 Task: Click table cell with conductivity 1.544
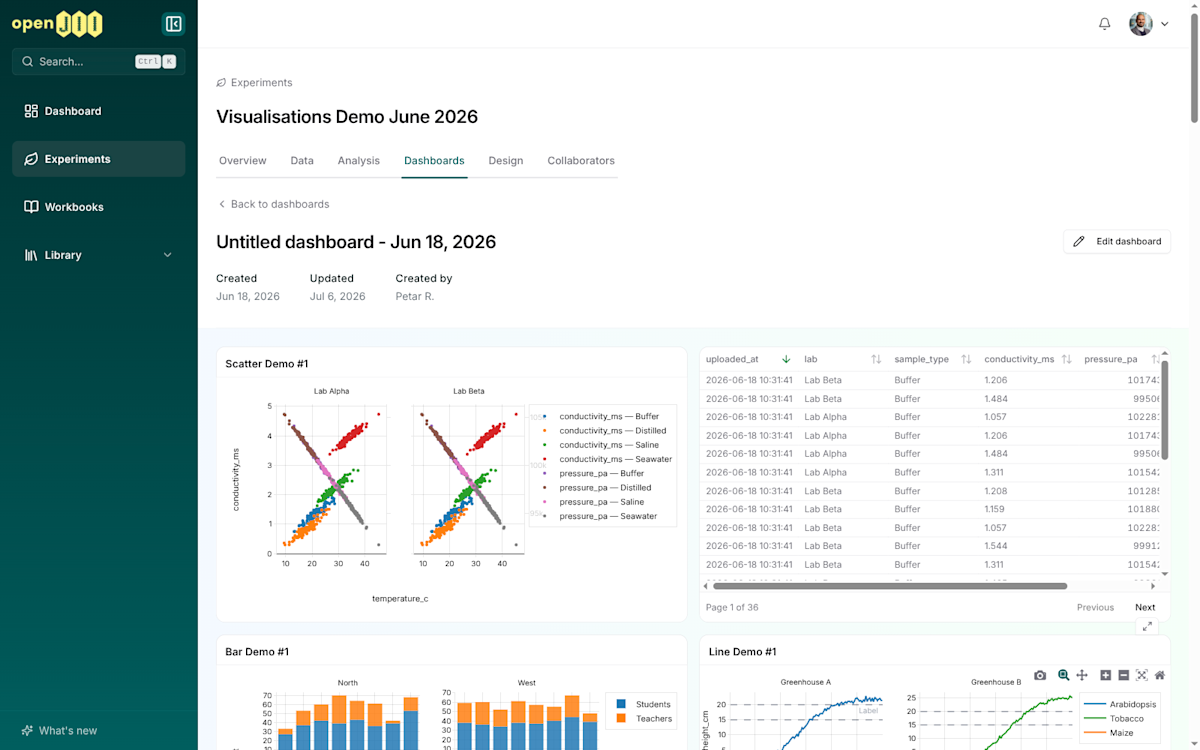[x=996, y=546]
